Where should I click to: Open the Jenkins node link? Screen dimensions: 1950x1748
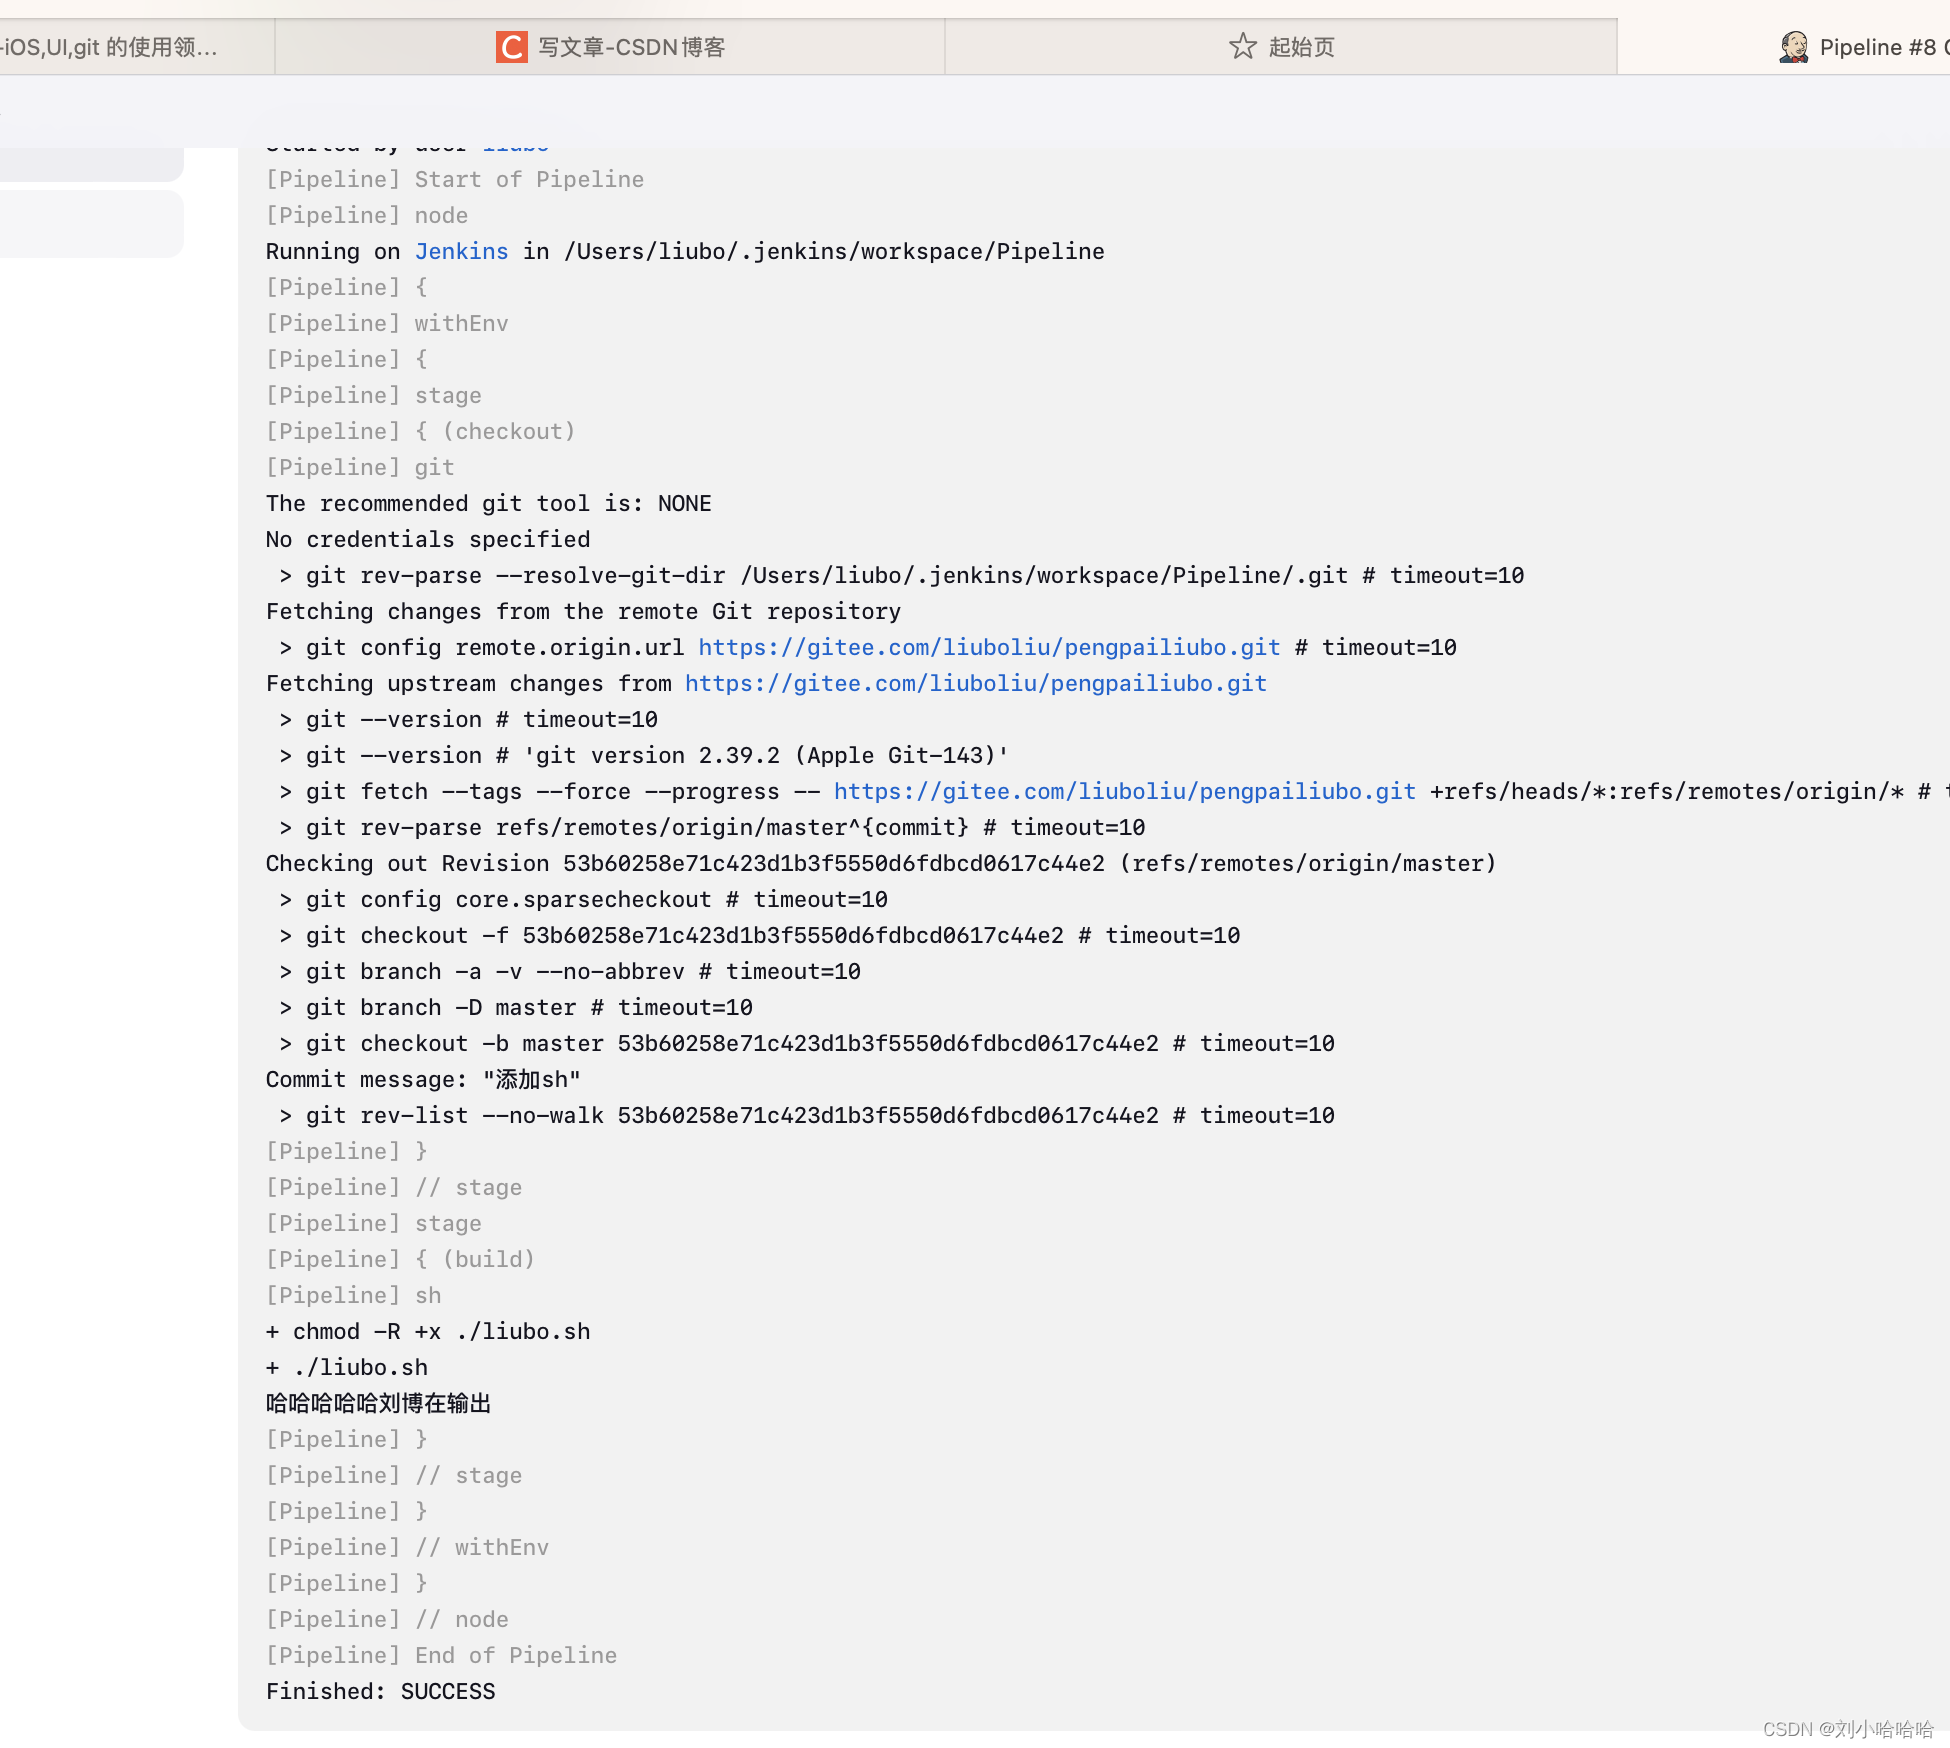(x=461, y=252)
